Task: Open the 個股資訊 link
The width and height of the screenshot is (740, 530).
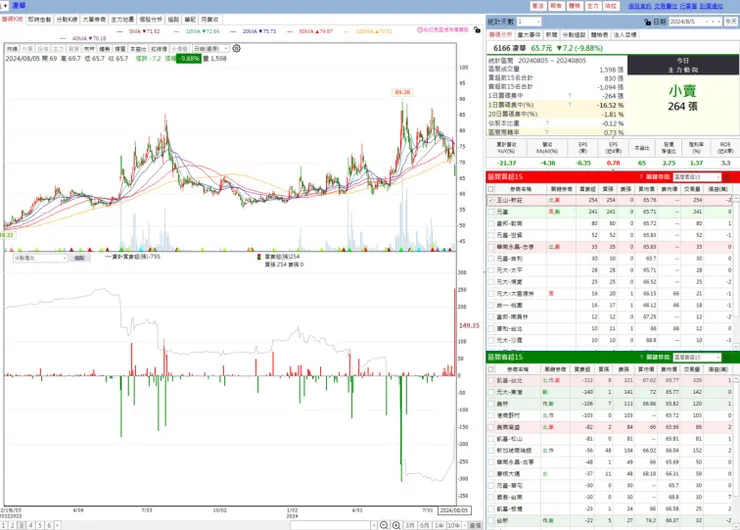Action: point(640,6)
